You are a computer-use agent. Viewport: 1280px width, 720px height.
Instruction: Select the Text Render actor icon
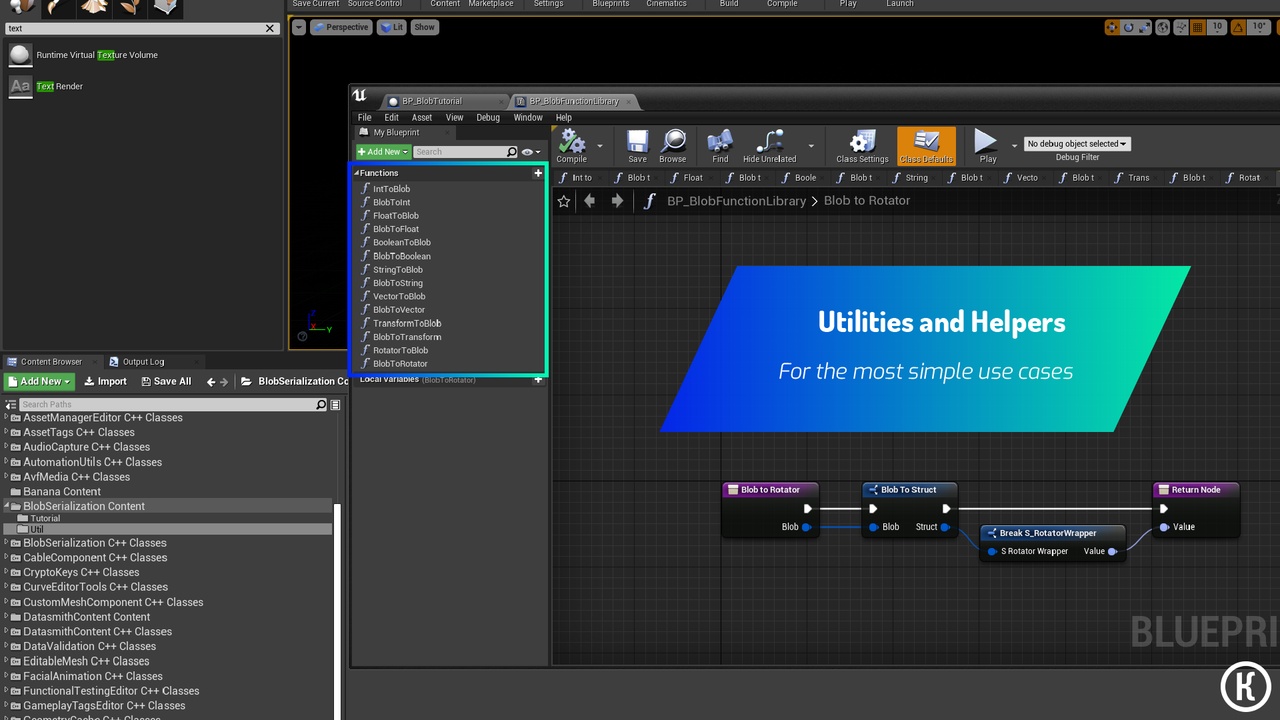click(x=20, y=86)
